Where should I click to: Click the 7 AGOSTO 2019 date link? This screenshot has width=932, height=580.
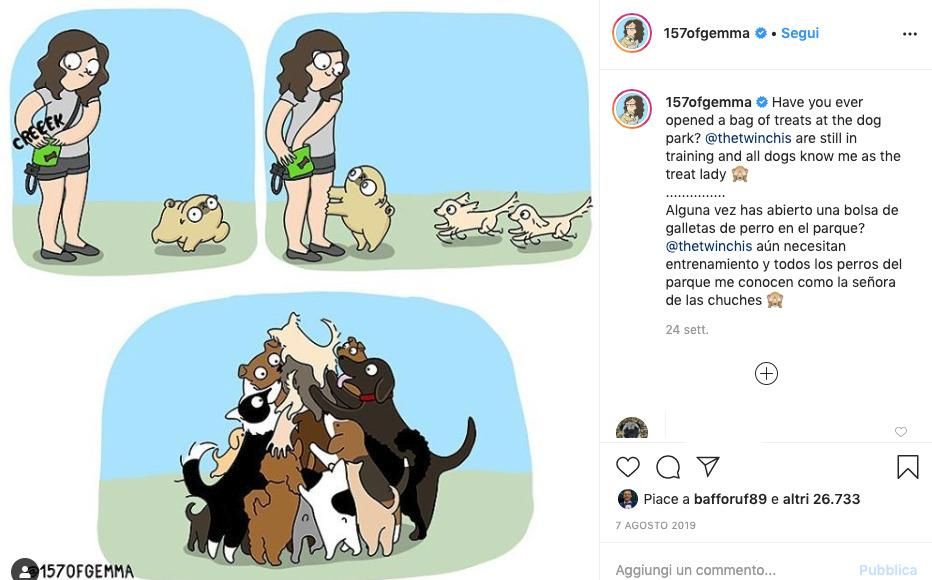pyautogui.click(x=655, y=525)
